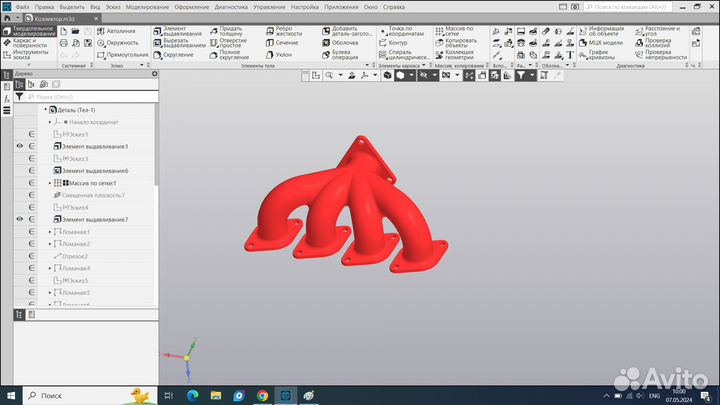The image size is (720, 405).
Task: Open Google Chrome from the taskbar
Action: tap(262, 395)
